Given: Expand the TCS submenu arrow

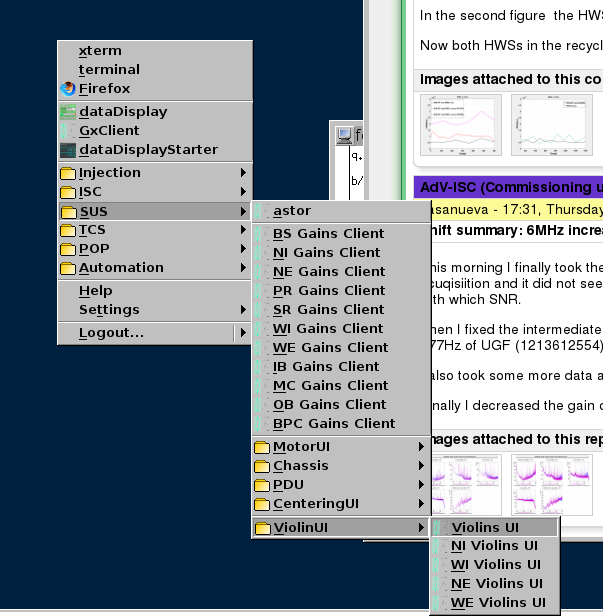Looking at the screenshot, I should [x=242, y=230].
